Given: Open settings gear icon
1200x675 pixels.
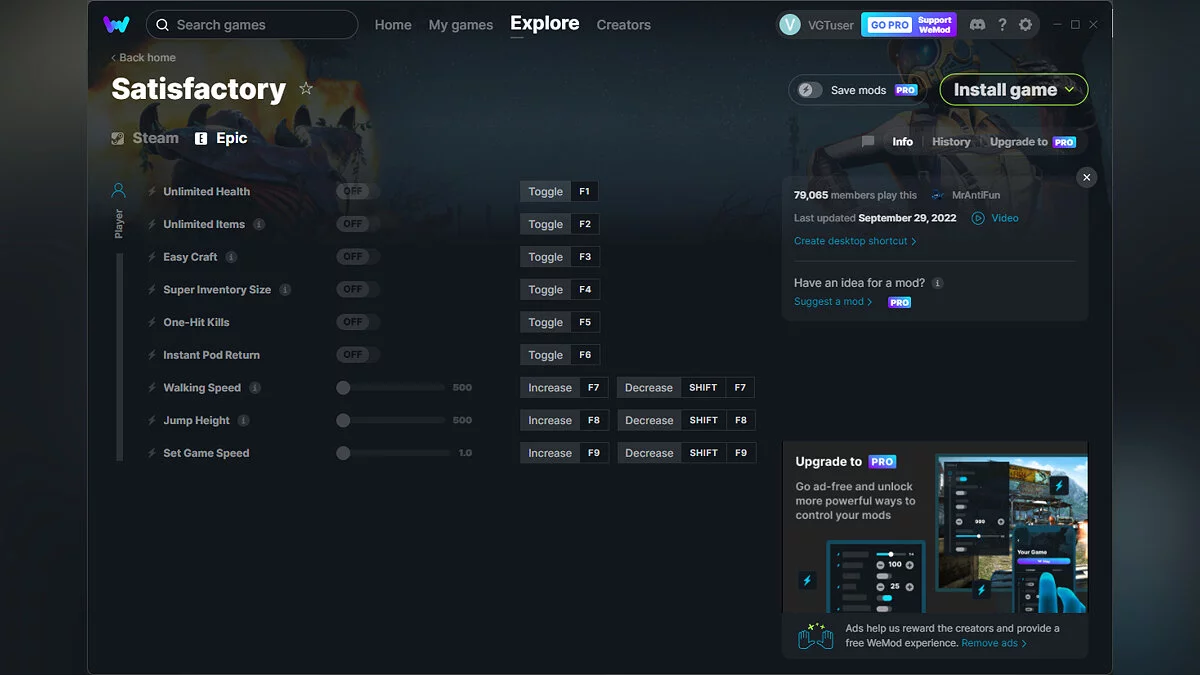Looking at the screenshot, I should pyautogui.click(x=1025, y=25).
